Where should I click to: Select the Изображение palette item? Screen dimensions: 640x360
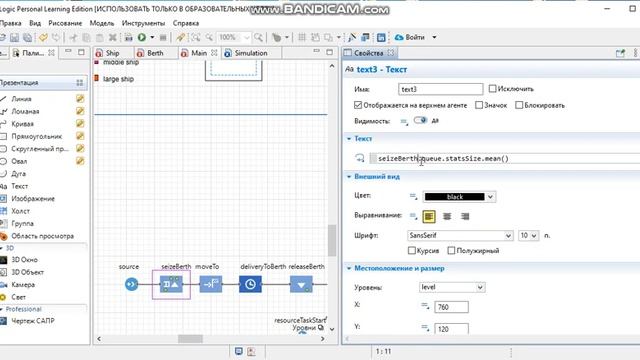(x=33, y=199)
